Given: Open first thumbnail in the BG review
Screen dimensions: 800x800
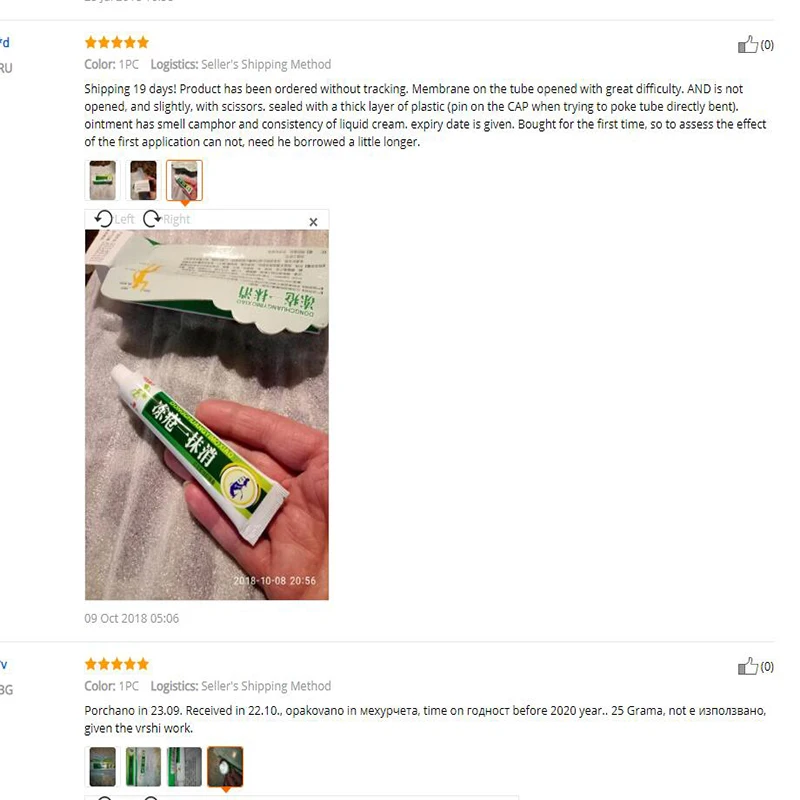Looking at the screenshot, I should click(x=103, y=766).
